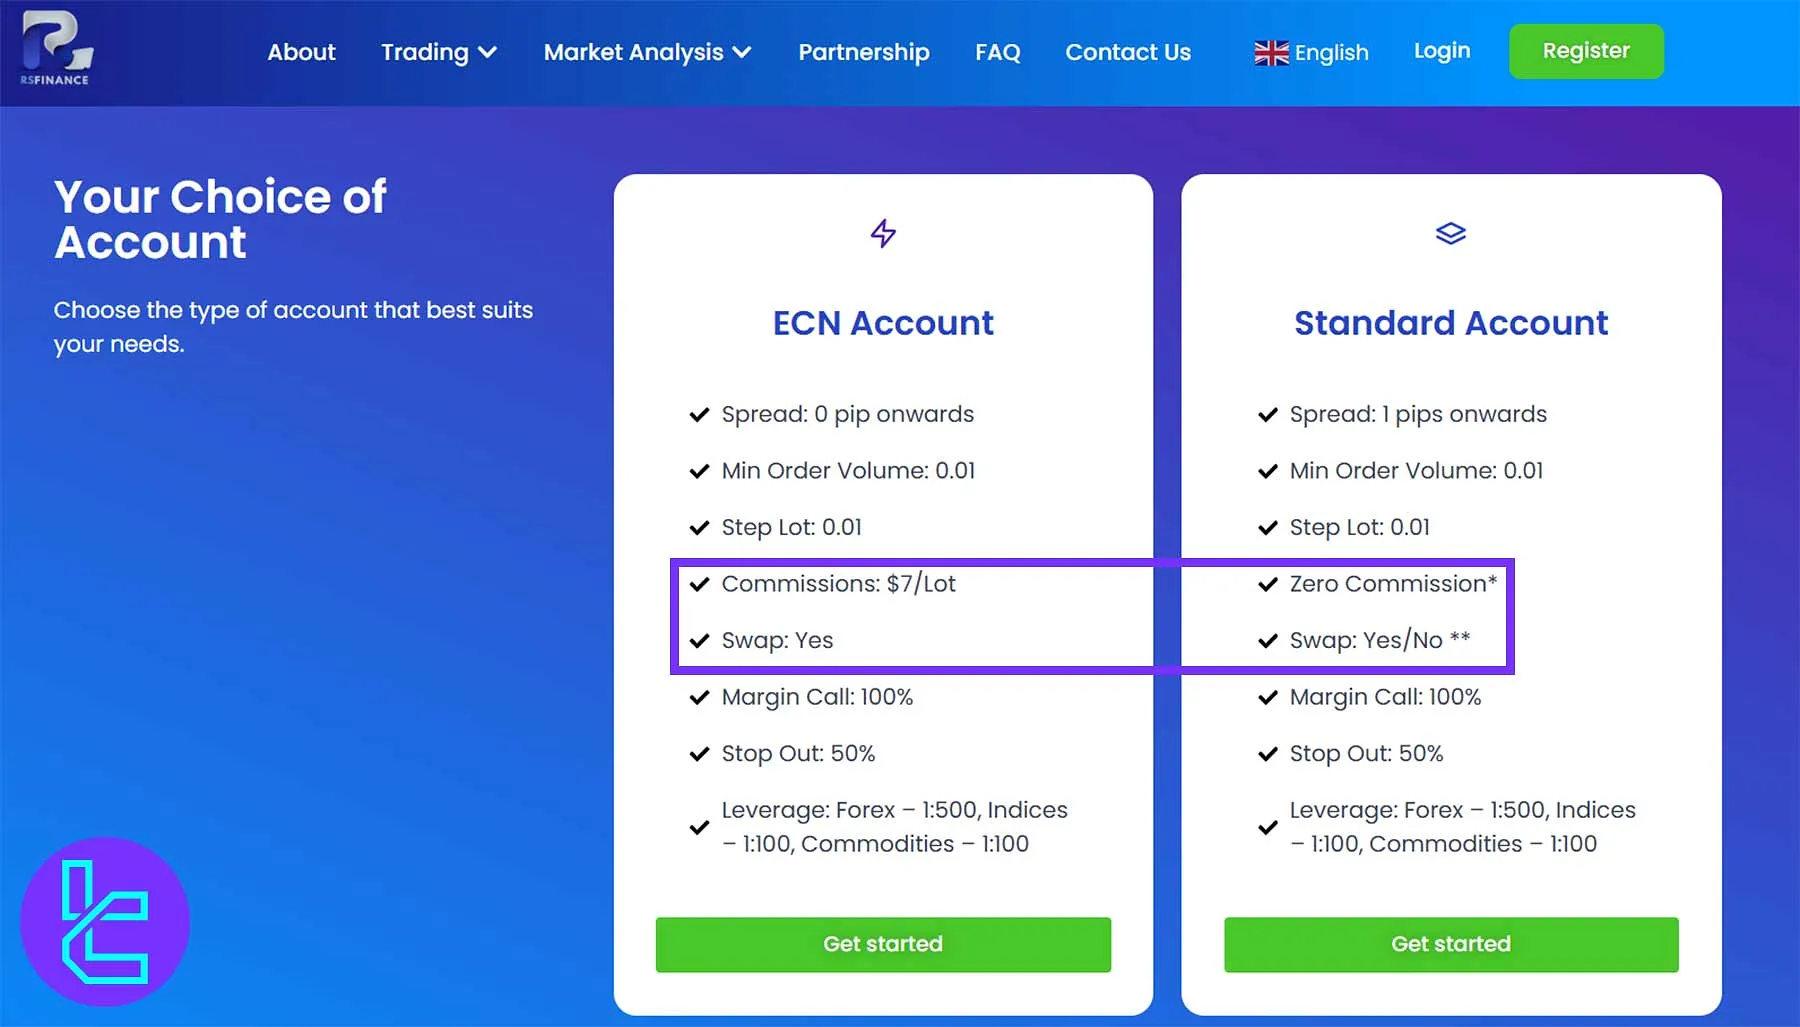Click the layers icon above Standard Account

[x=1450, y=234]
